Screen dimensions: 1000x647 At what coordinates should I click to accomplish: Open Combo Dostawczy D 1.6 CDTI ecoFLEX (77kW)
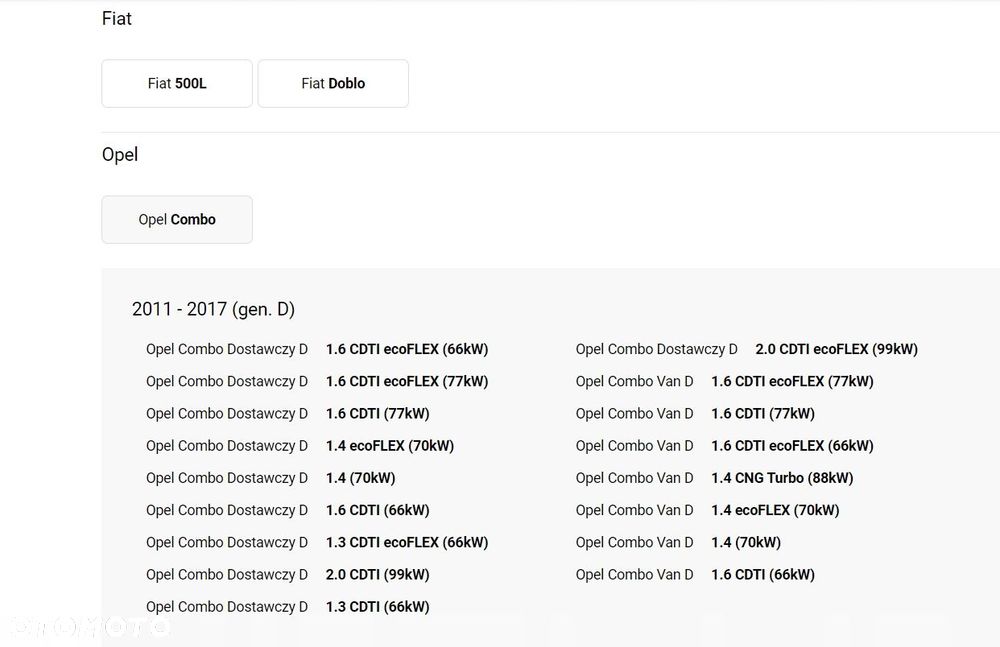317,382
